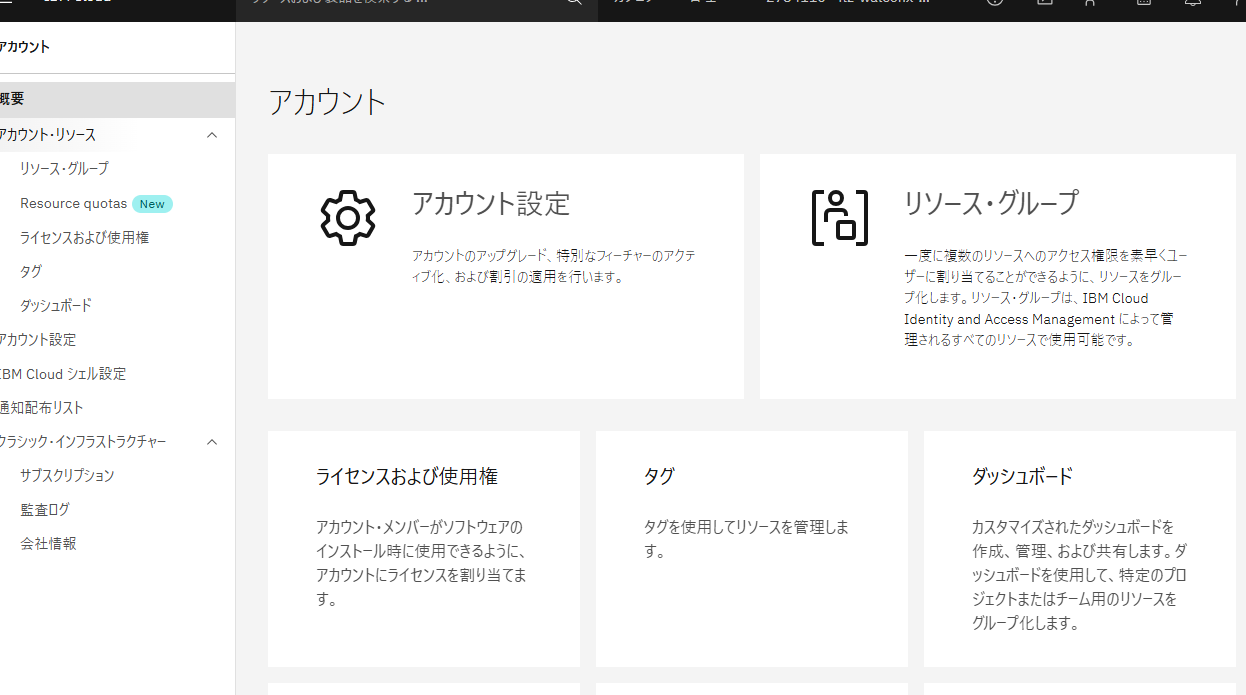The height and width of the screenshot is (695, 1246).
Task: Open the notifications bell in the top bar
Action: pyautogui.click(x=1192, y=3)
